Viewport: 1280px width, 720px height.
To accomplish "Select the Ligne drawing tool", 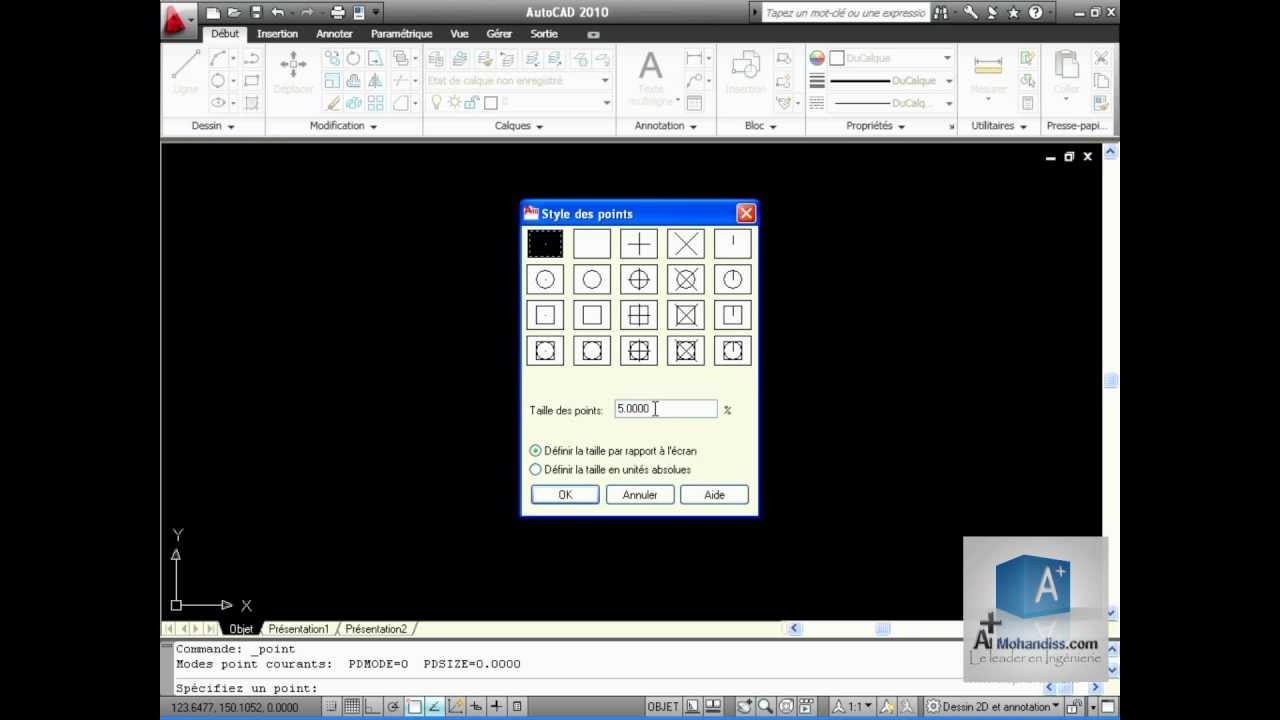I will [x=185, y=73].
